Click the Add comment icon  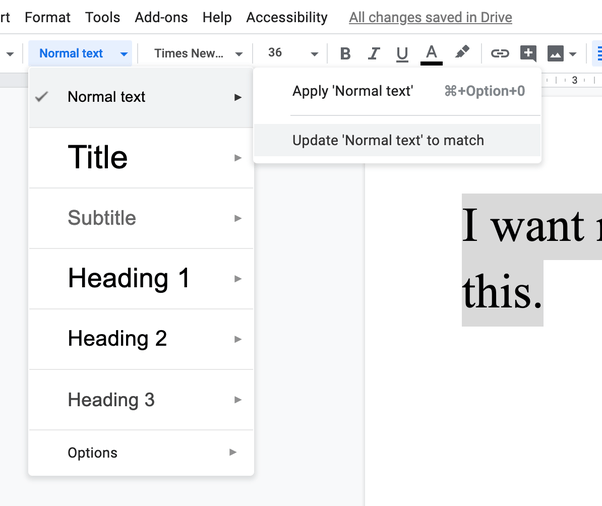(x=528, y=53)
